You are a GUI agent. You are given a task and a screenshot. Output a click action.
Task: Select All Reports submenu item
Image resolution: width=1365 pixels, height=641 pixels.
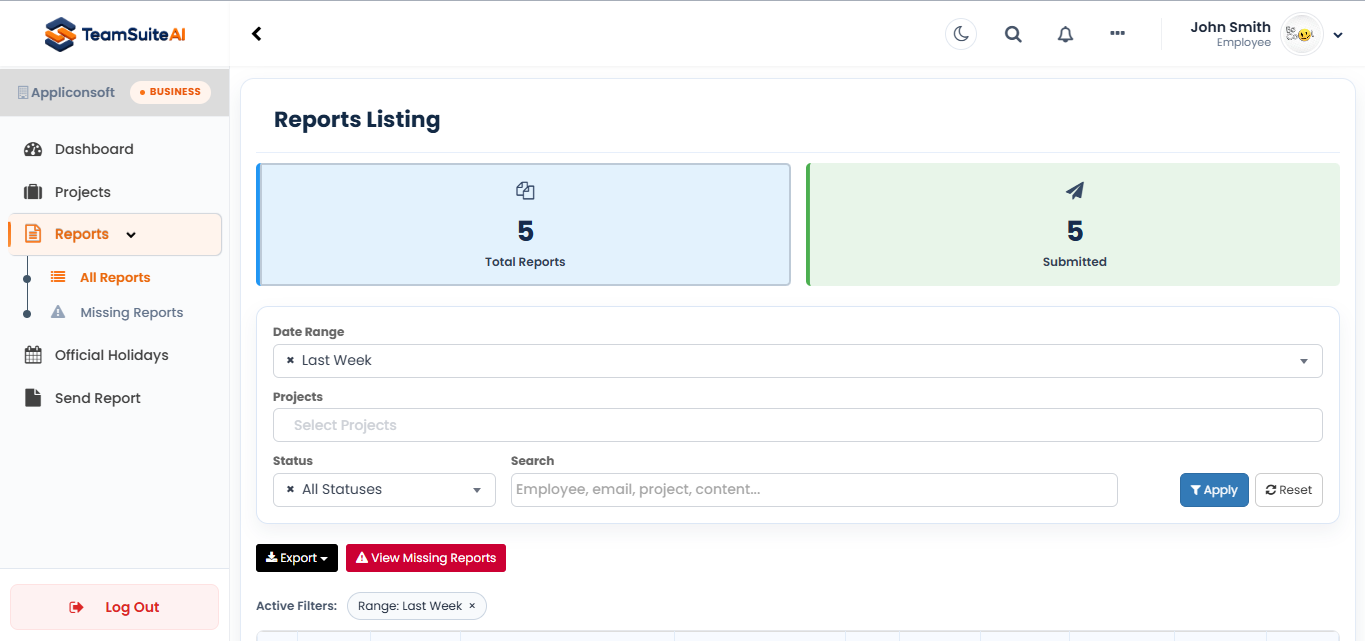(x=115, y=278)
